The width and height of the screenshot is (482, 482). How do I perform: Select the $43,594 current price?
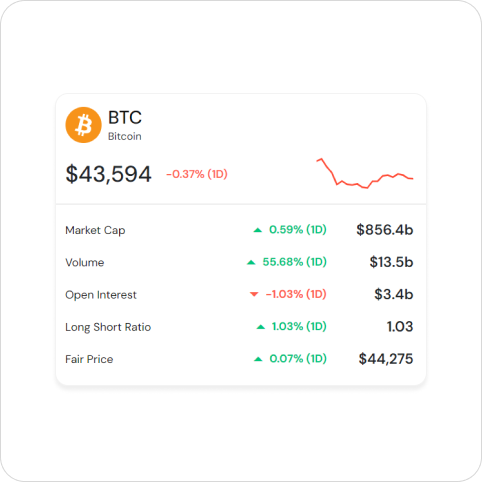(109, 174)
